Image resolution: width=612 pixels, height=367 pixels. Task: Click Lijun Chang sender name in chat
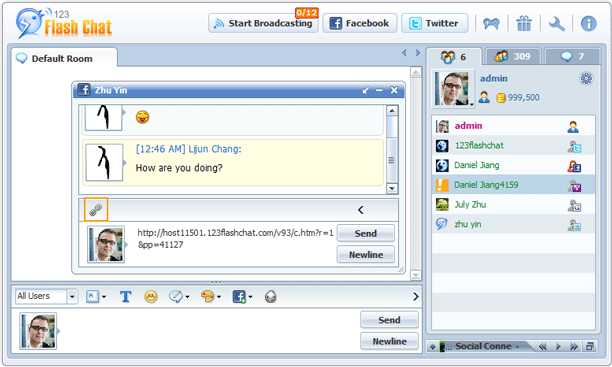[x=215, y=149]
